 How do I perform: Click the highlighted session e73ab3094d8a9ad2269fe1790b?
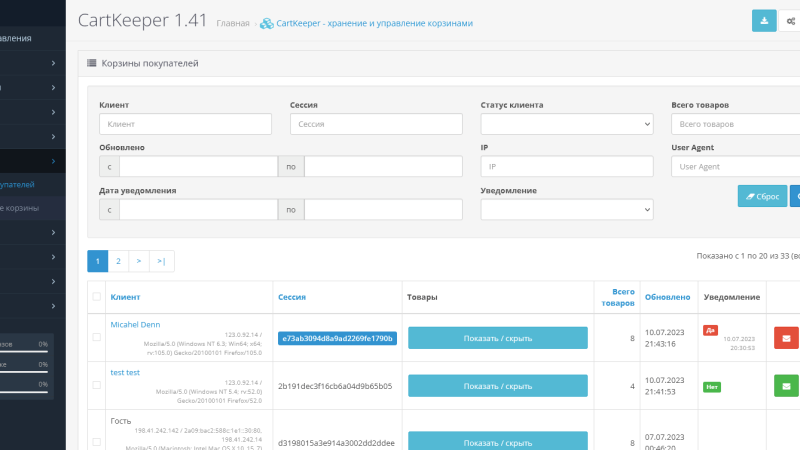pos(337,338)
